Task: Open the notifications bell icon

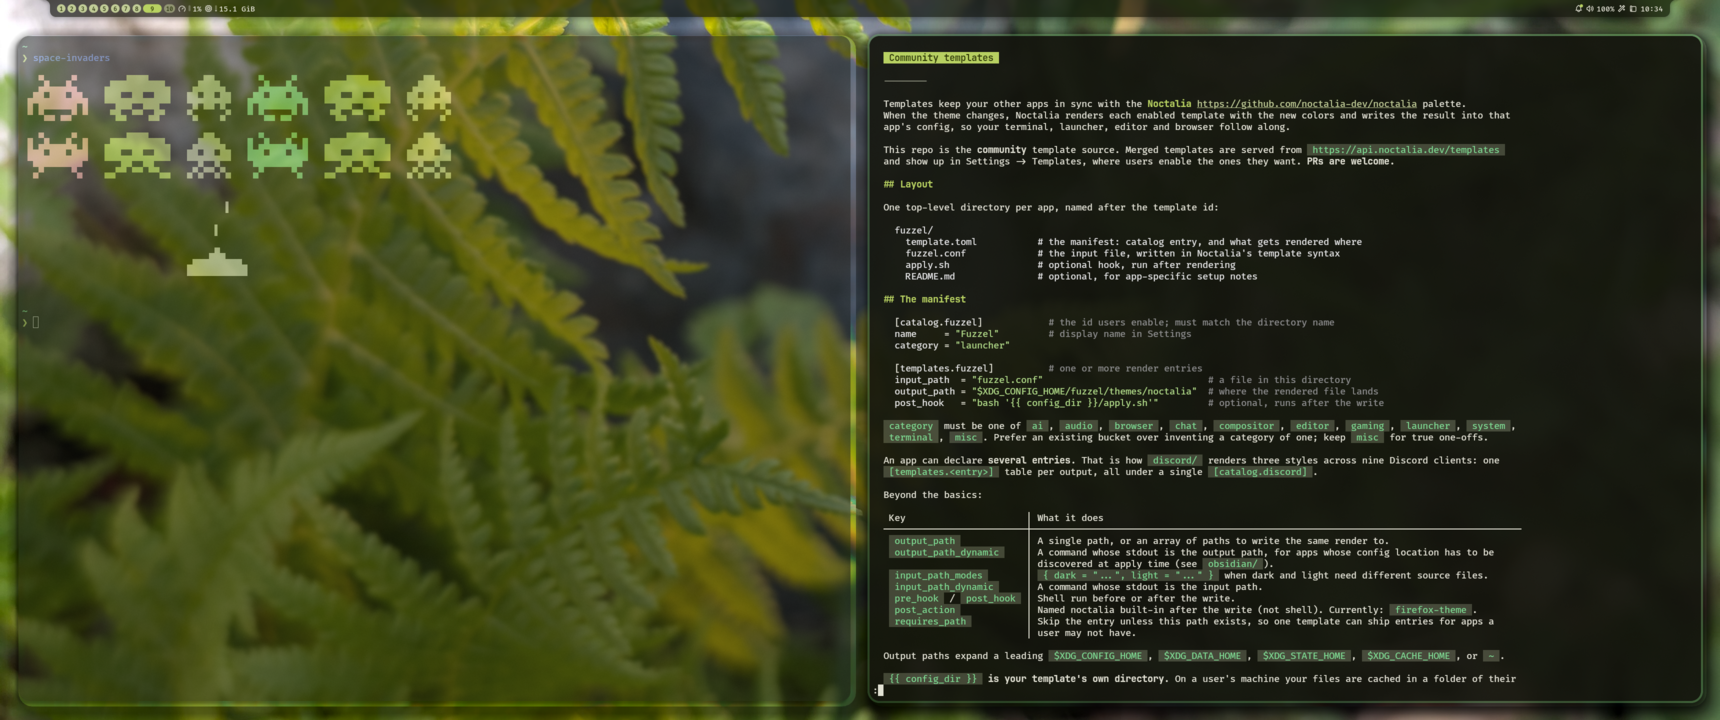Action: point(1579,8)
